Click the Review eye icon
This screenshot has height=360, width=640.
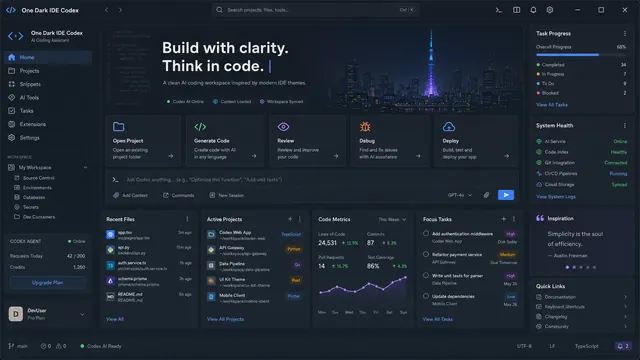coord(283,127)
